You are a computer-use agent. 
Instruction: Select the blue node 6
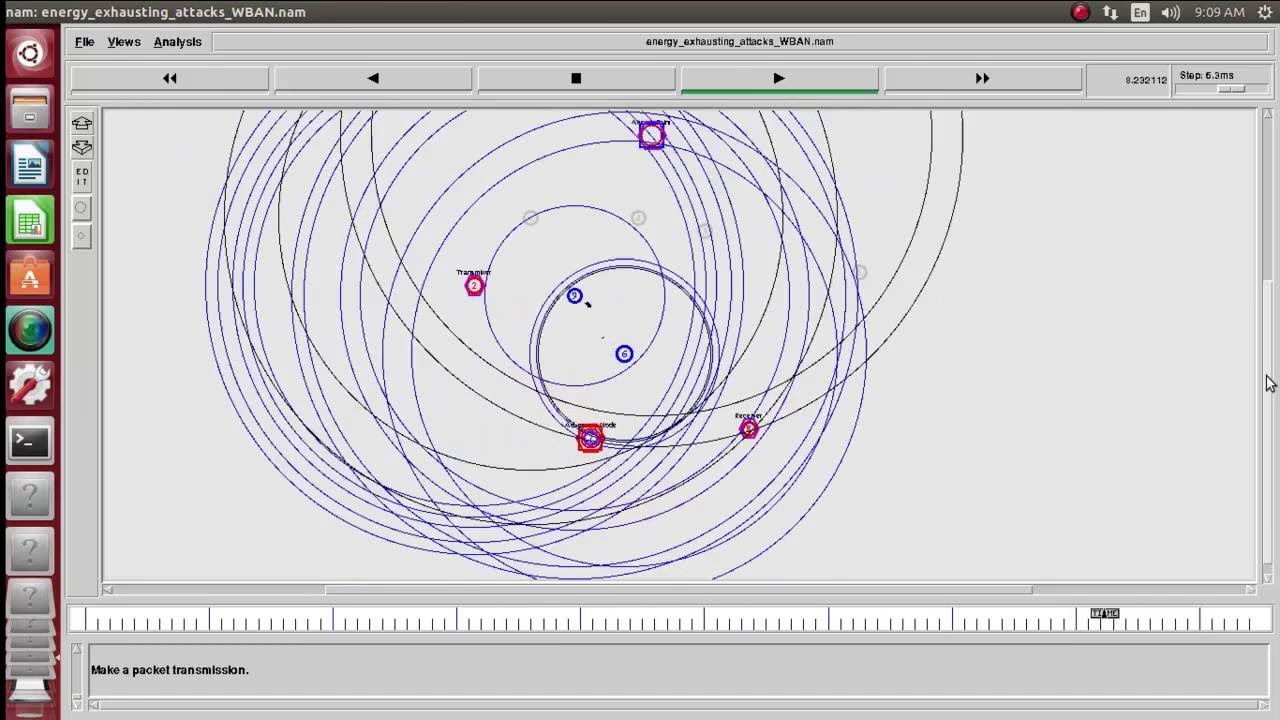coord(624,353)
